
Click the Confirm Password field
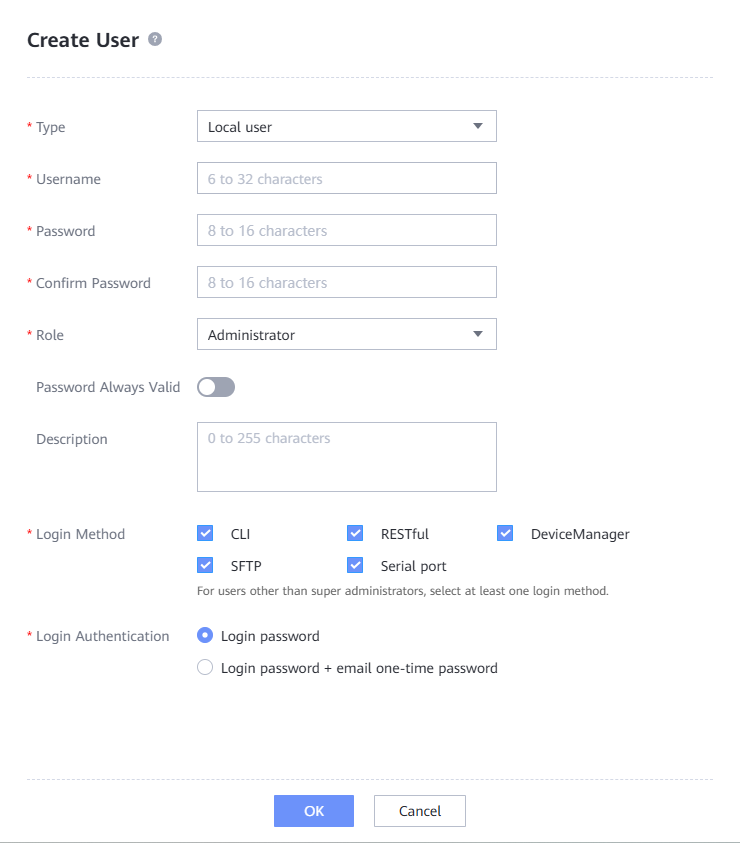[346, 283]
